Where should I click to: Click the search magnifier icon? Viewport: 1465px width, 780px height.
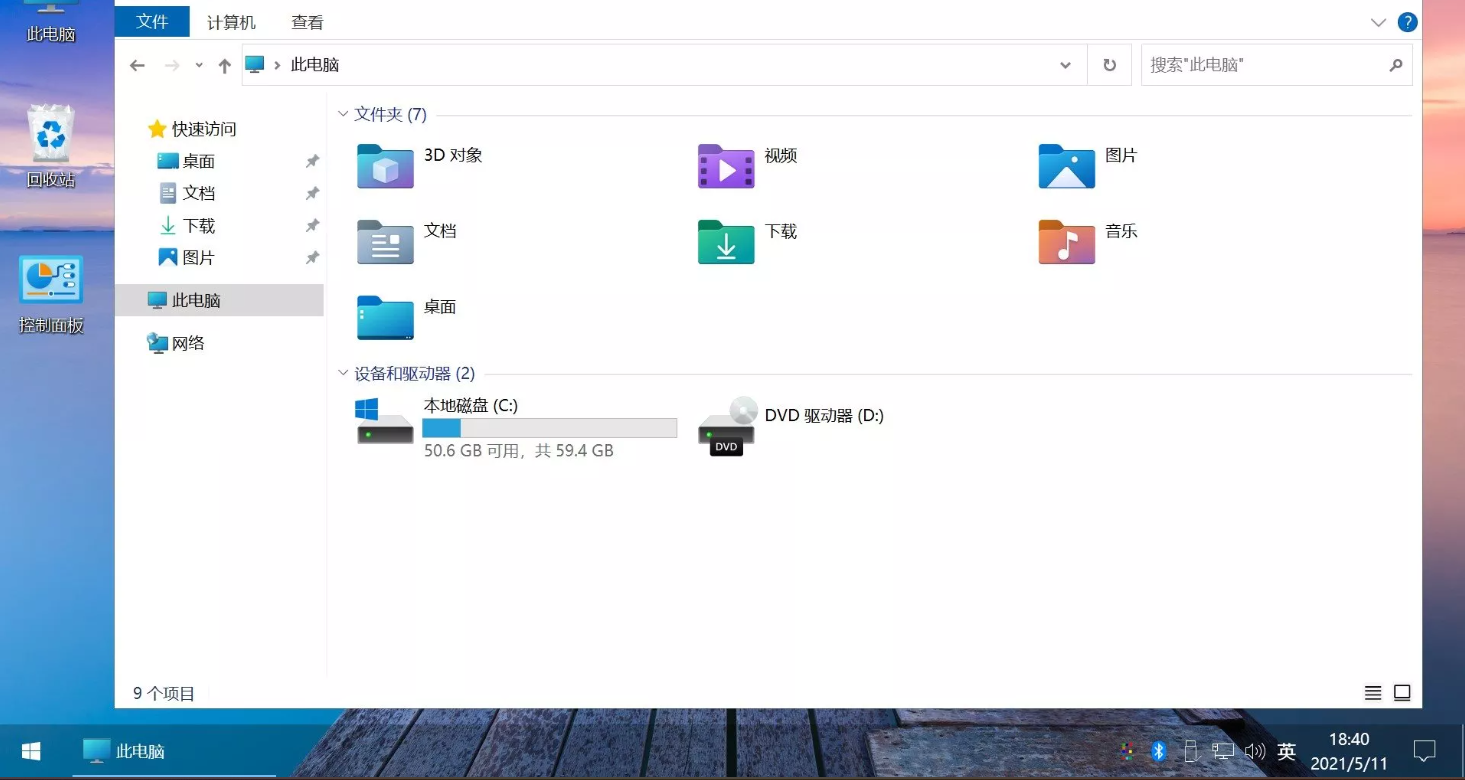[x=1396, y=65]
